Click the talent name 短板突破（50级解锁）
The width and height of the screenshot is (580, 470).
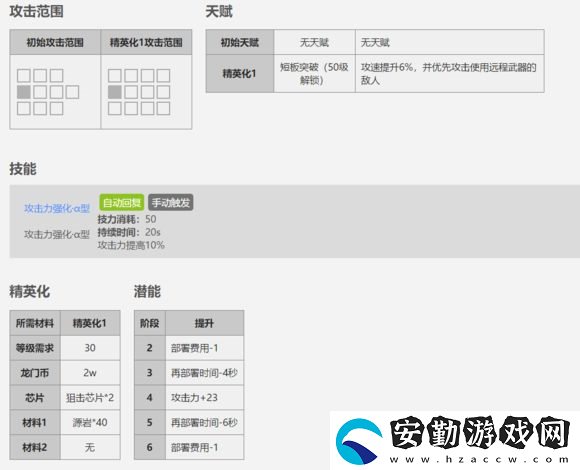[314, 73]
